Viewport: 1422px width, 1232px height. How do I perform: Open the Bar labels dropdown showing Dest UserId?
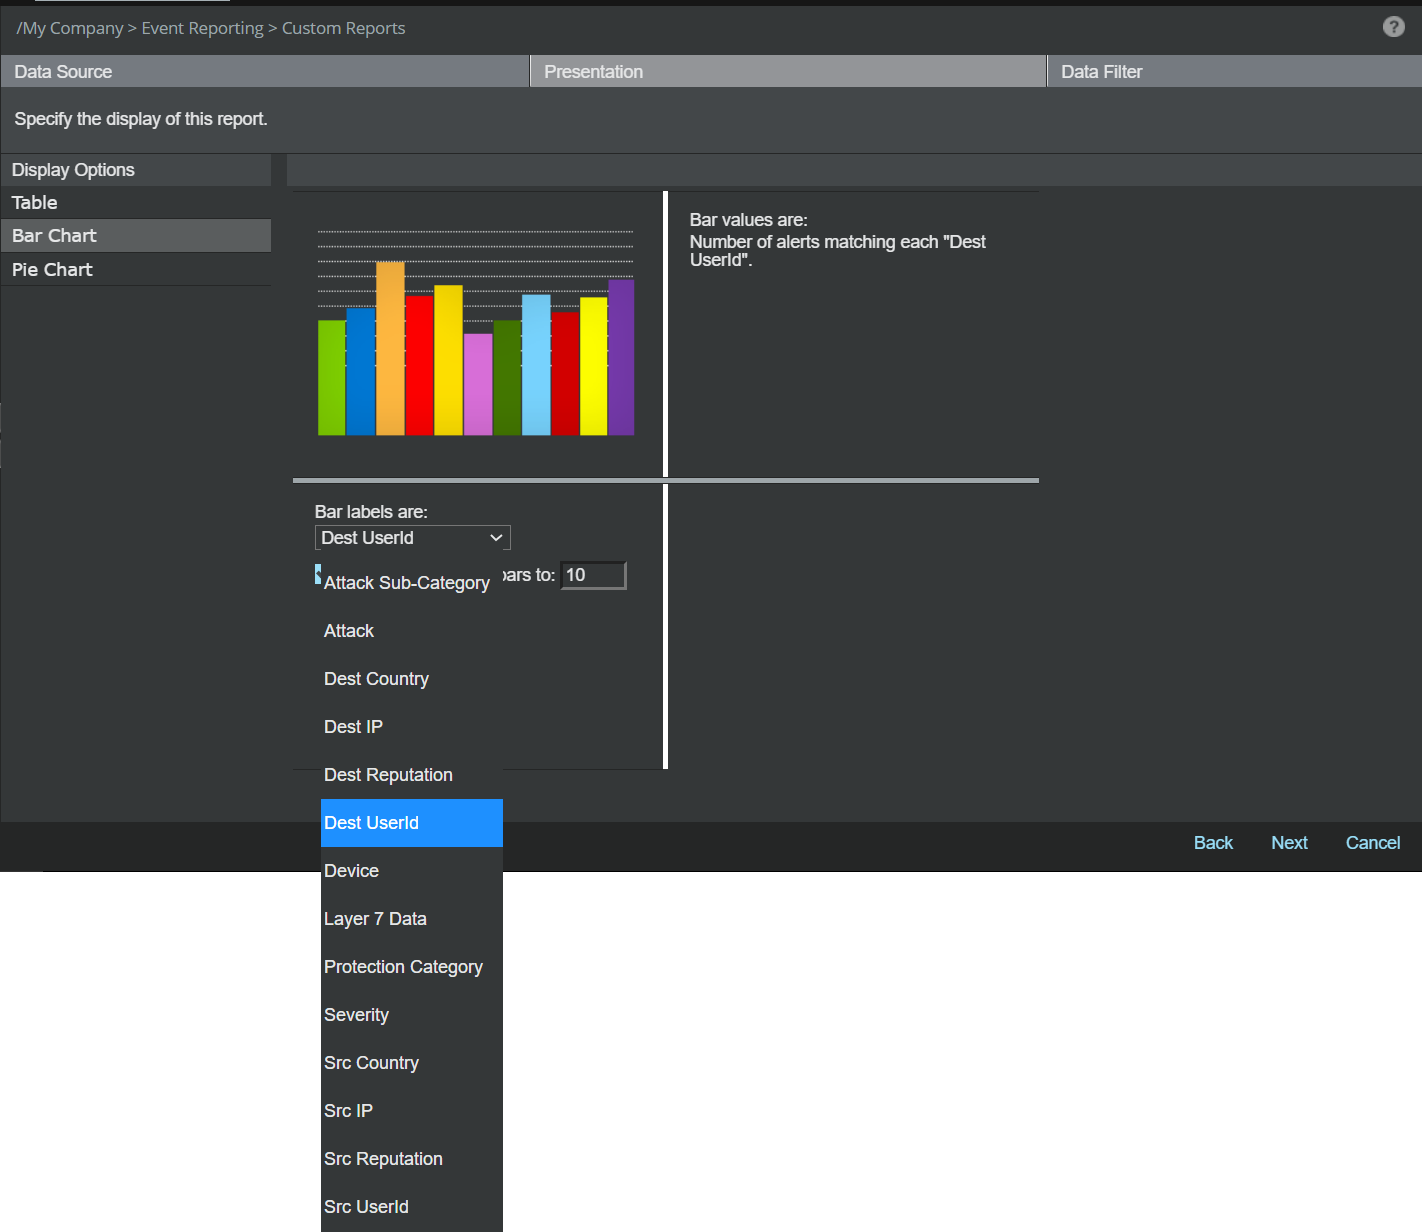tap(412, 538)
